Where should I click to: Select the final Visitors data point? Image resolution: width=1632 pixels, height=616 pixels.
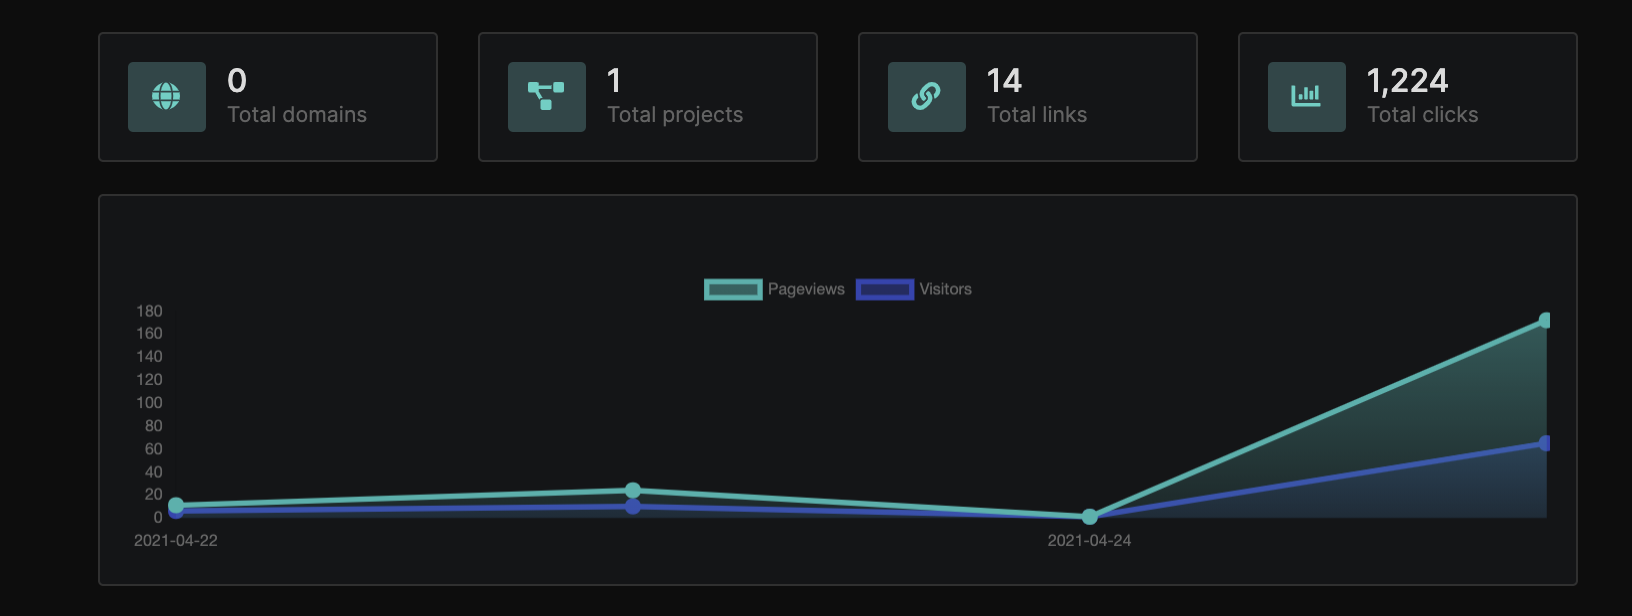[1545, 443]
